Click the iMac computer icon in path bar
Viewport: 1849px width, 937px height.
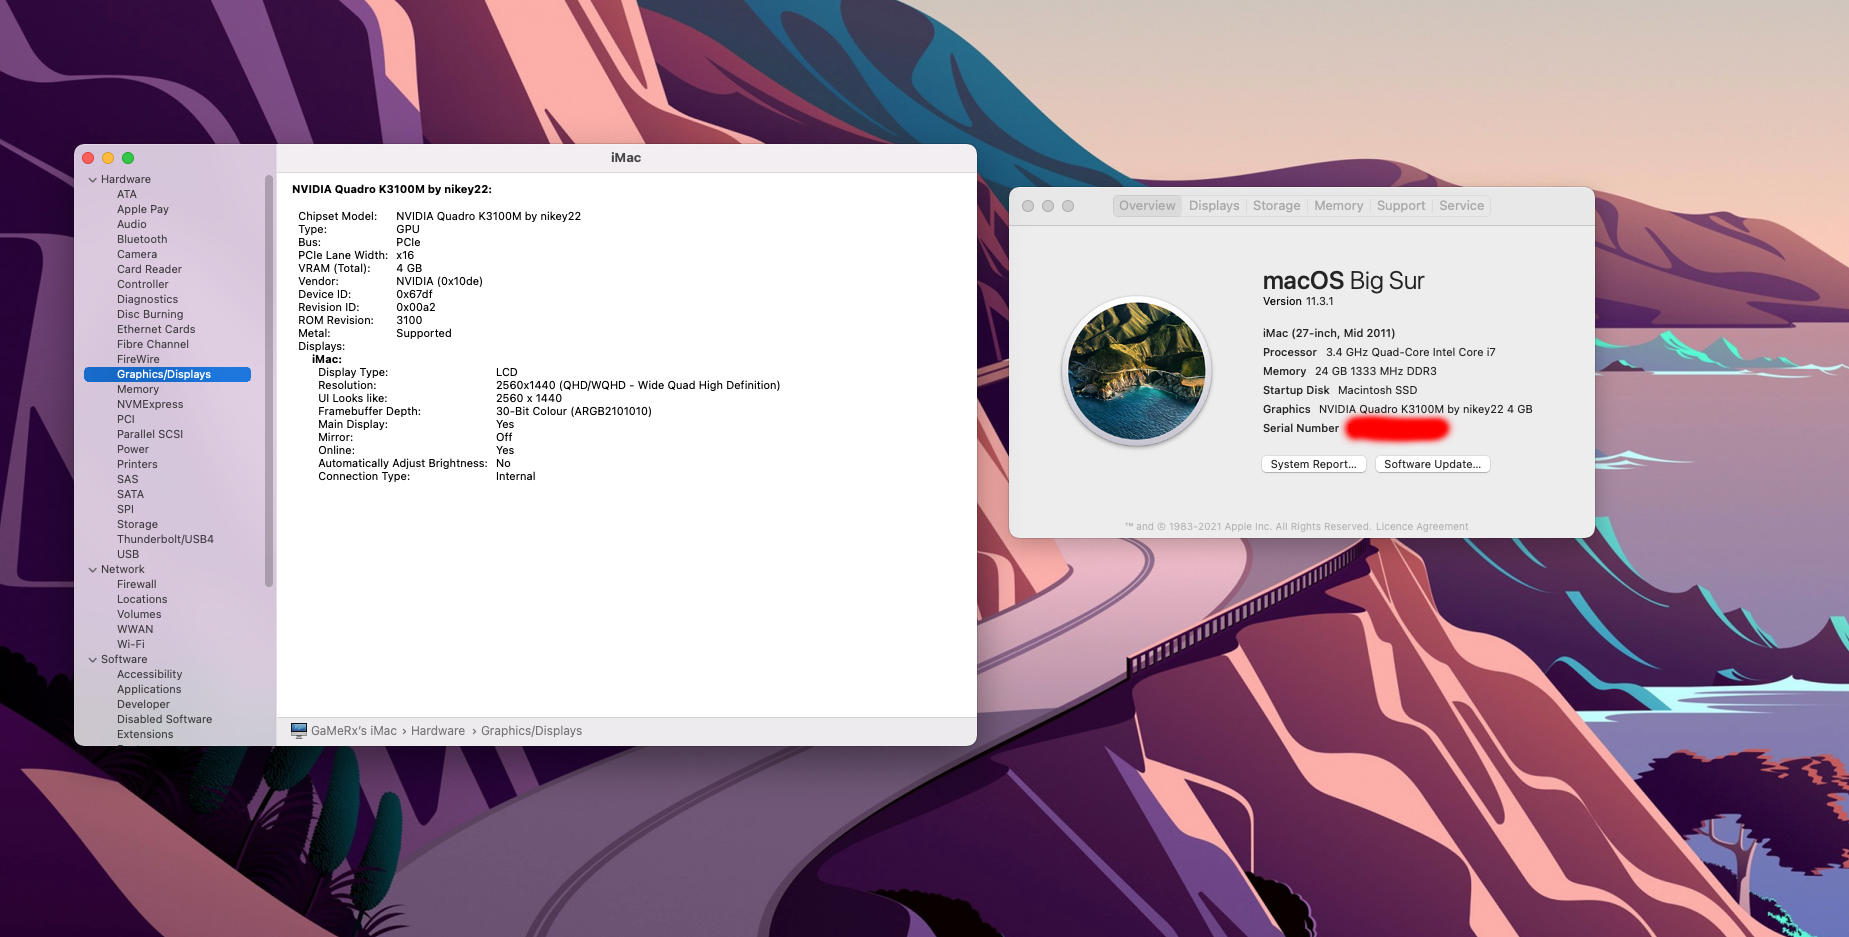tap(299, 731)
